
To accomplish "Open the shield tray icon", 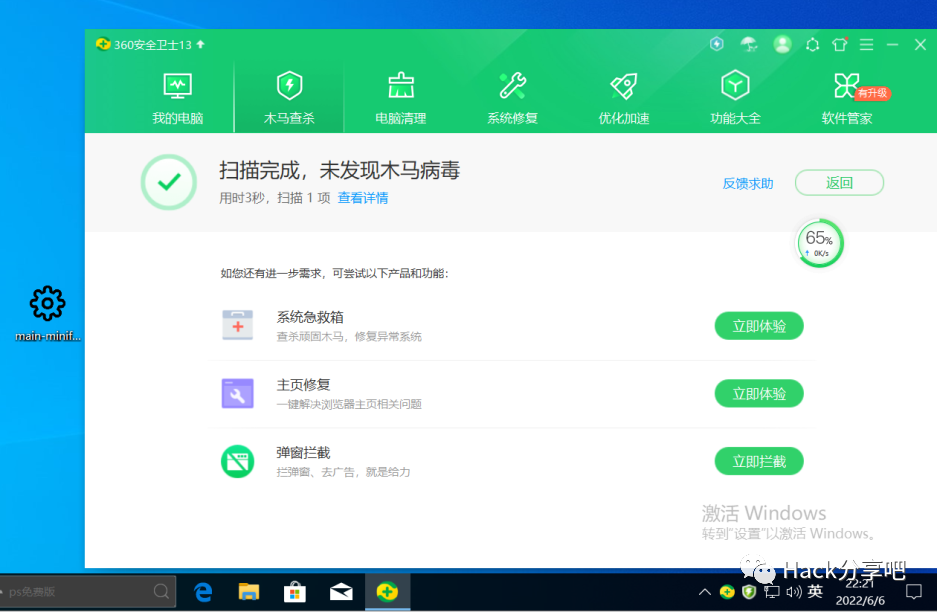I will click(x=749, y=592).
